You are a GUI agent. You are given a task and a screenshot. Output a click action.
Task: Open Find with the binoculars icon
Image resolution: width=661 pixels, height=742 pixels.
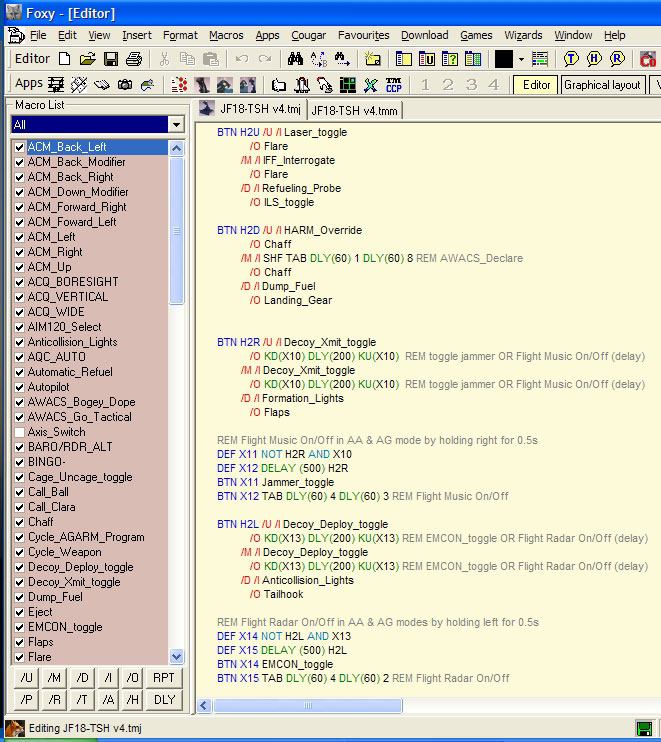(295, 59)
